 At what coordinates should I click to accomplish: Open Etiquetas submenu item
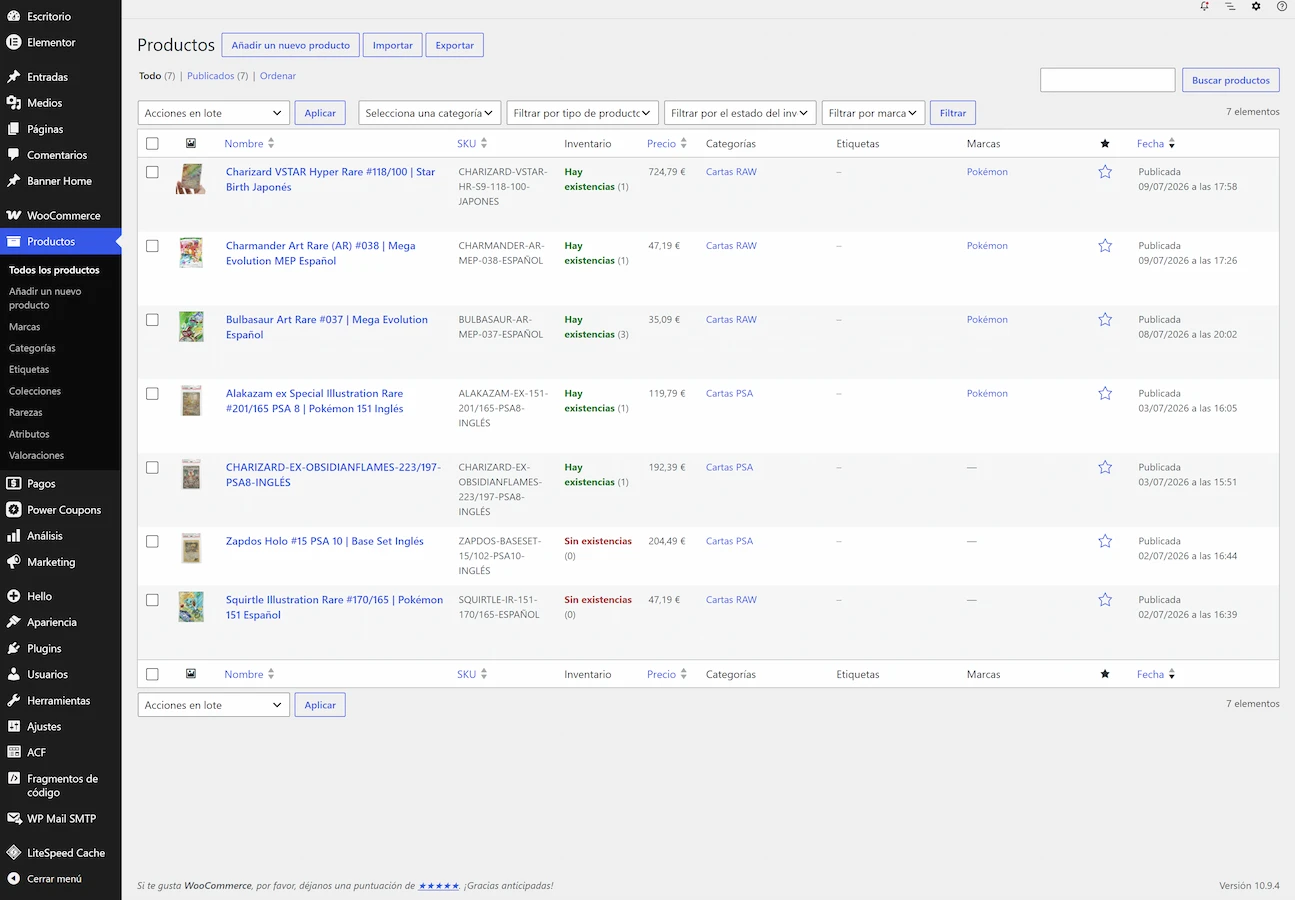click(x=29, y=370)
